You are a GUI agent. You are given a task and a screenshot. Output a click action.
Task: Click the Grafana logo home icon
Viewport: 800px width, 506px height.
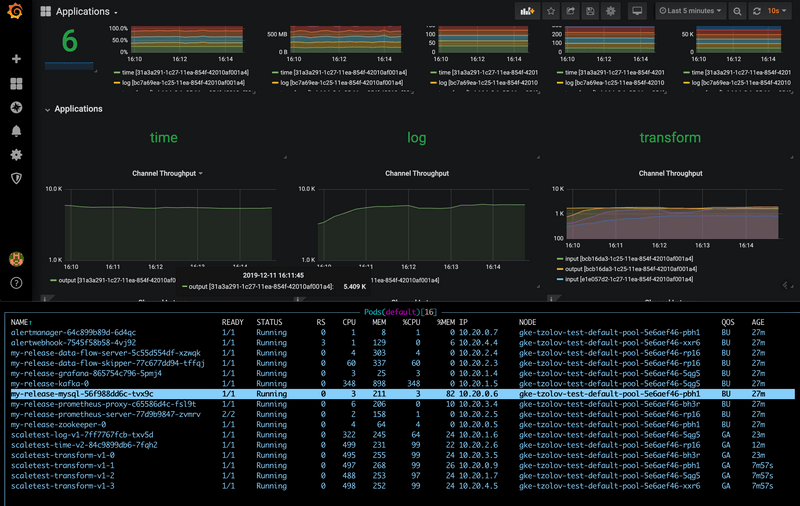(x=15, y=11)
